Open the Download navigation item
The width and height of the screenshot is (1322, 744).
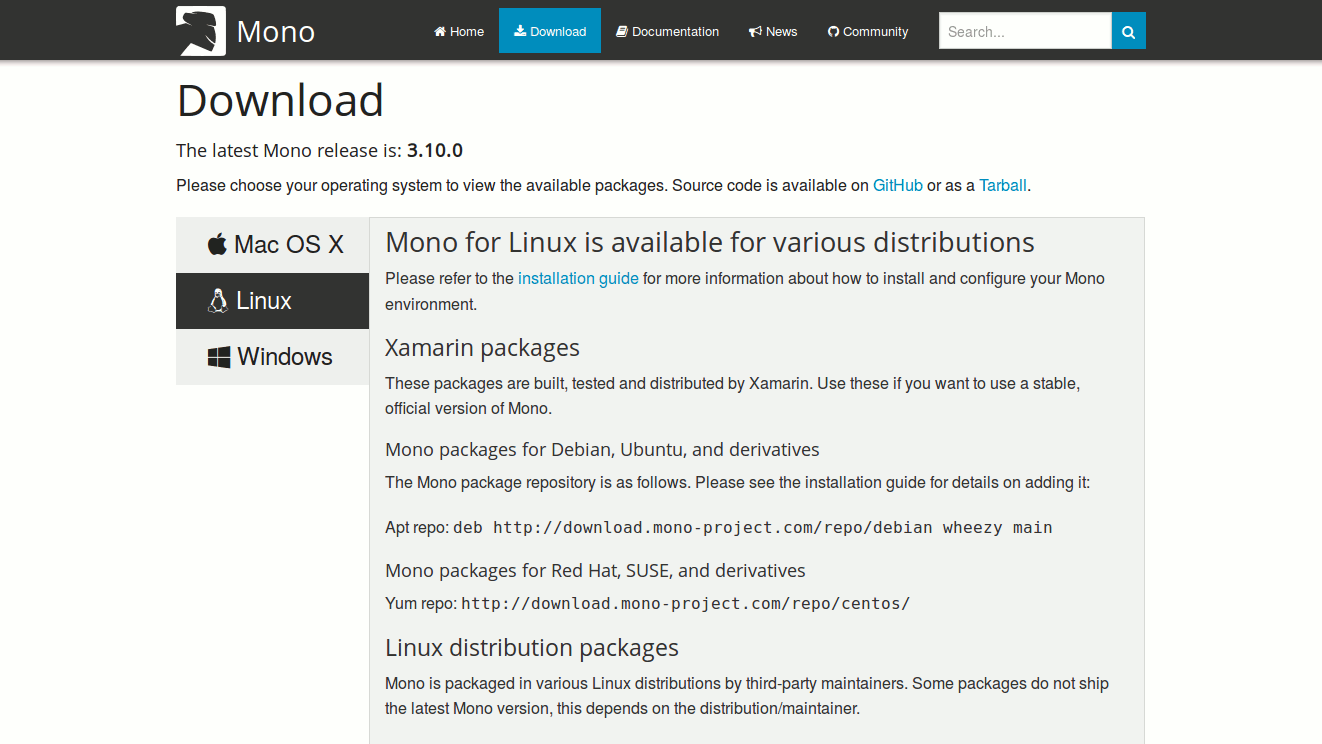[x=550, y=31]
